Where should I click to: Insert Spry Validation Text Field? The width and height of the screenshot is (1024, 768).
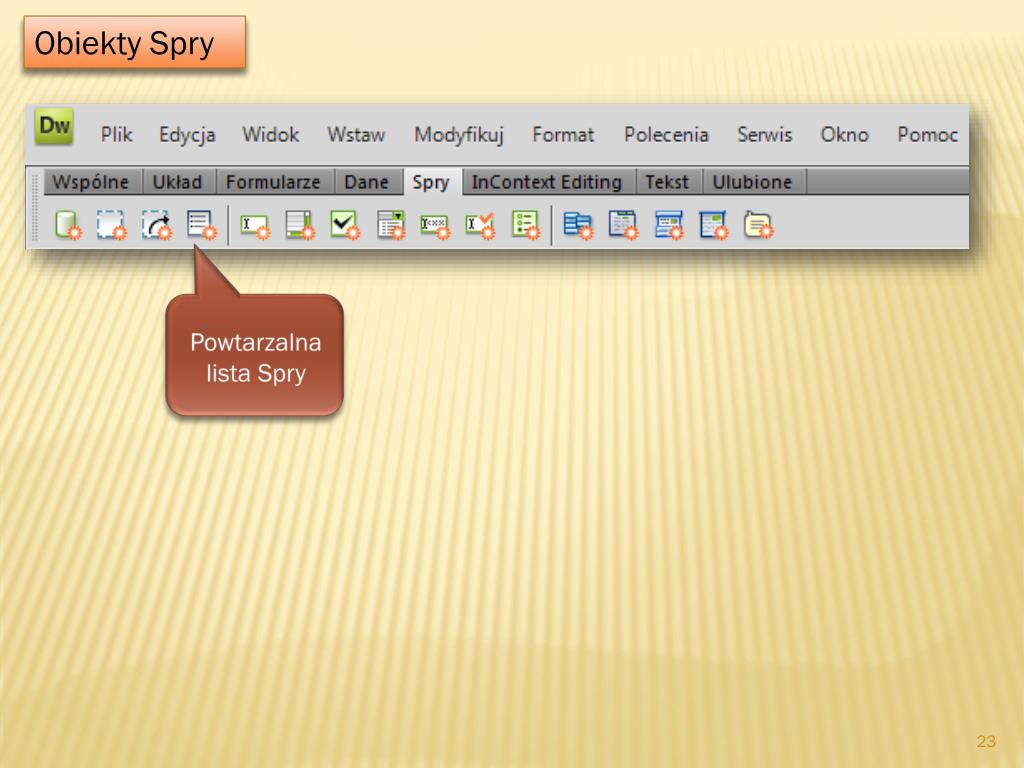click(x=255, y=226)
